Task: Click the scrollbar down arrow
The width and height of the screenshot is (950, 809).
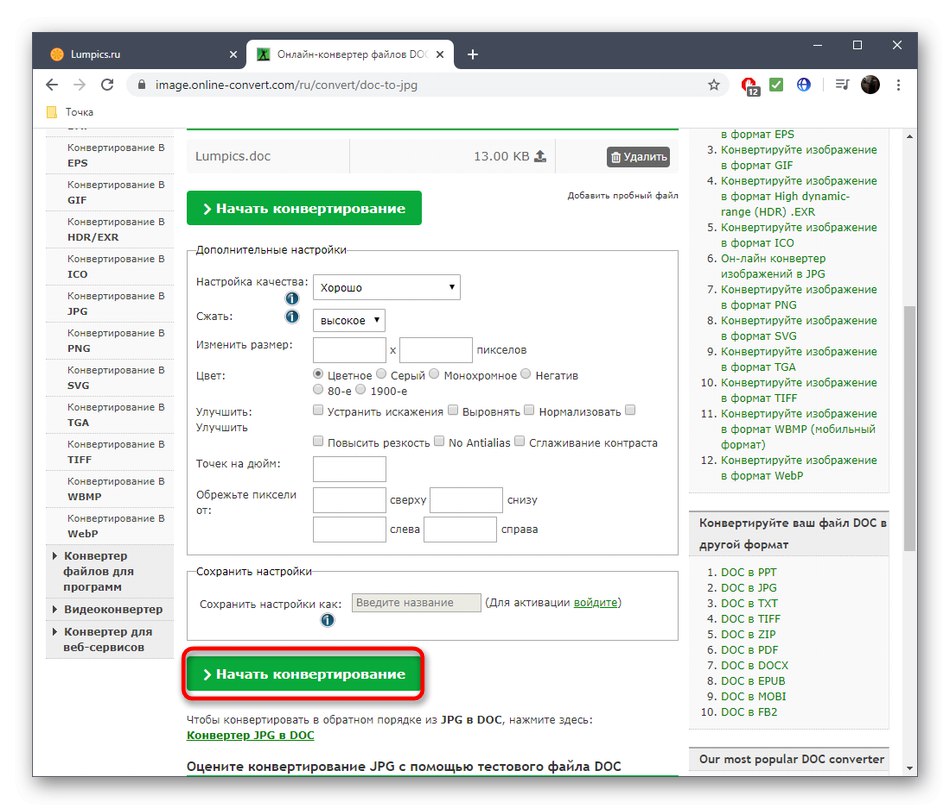Action: tap(909, 768)
